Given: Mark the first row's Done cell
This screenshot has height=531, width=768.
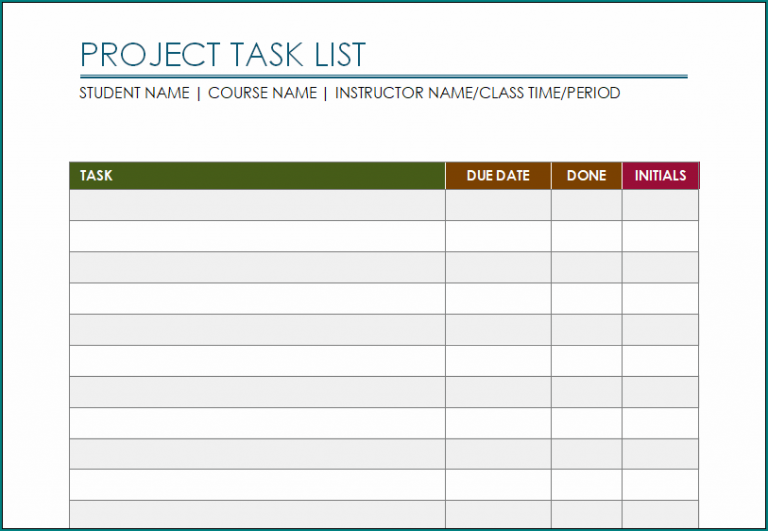Looking at the screenshot, I should click(586, 205).
